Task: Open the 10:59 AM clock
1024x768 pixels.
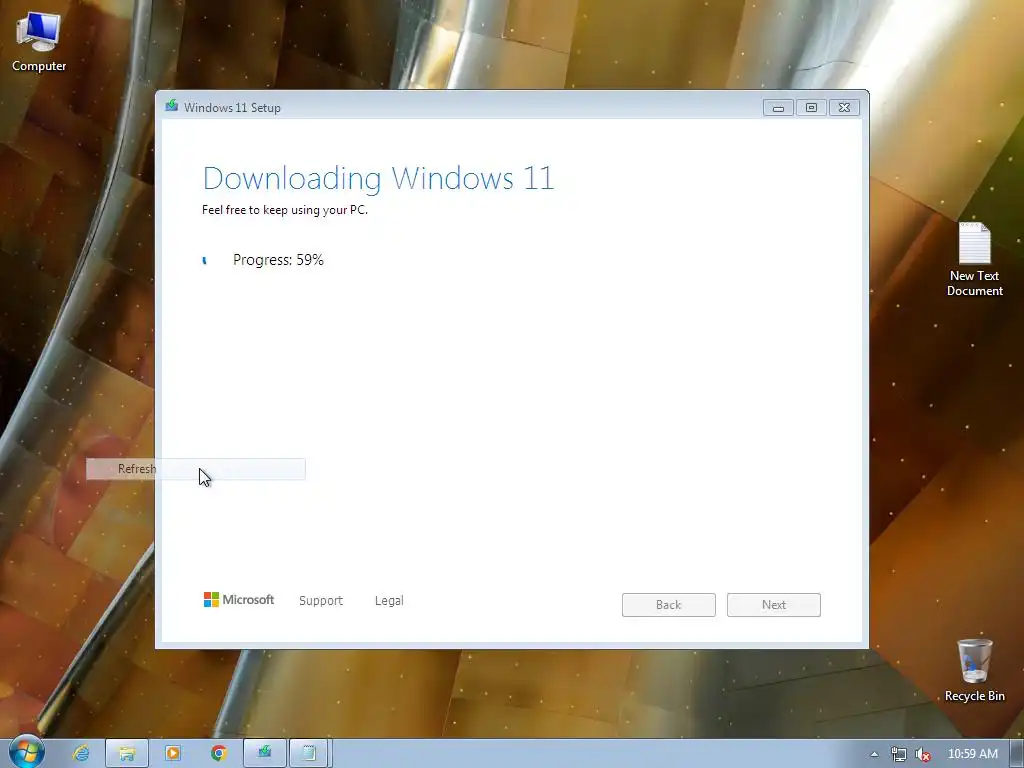Action: point(972,754)
